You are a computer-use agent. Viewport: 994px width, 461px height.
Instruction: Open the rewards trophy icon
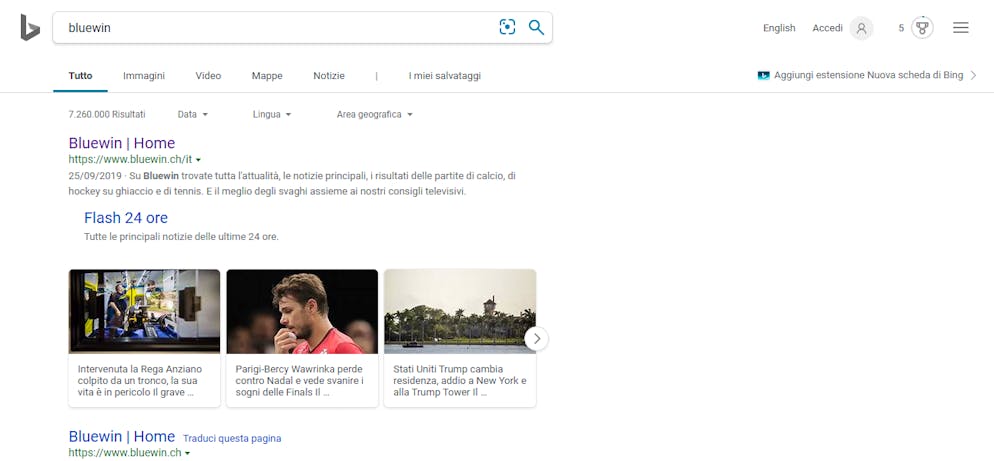(x=922, y=28)
